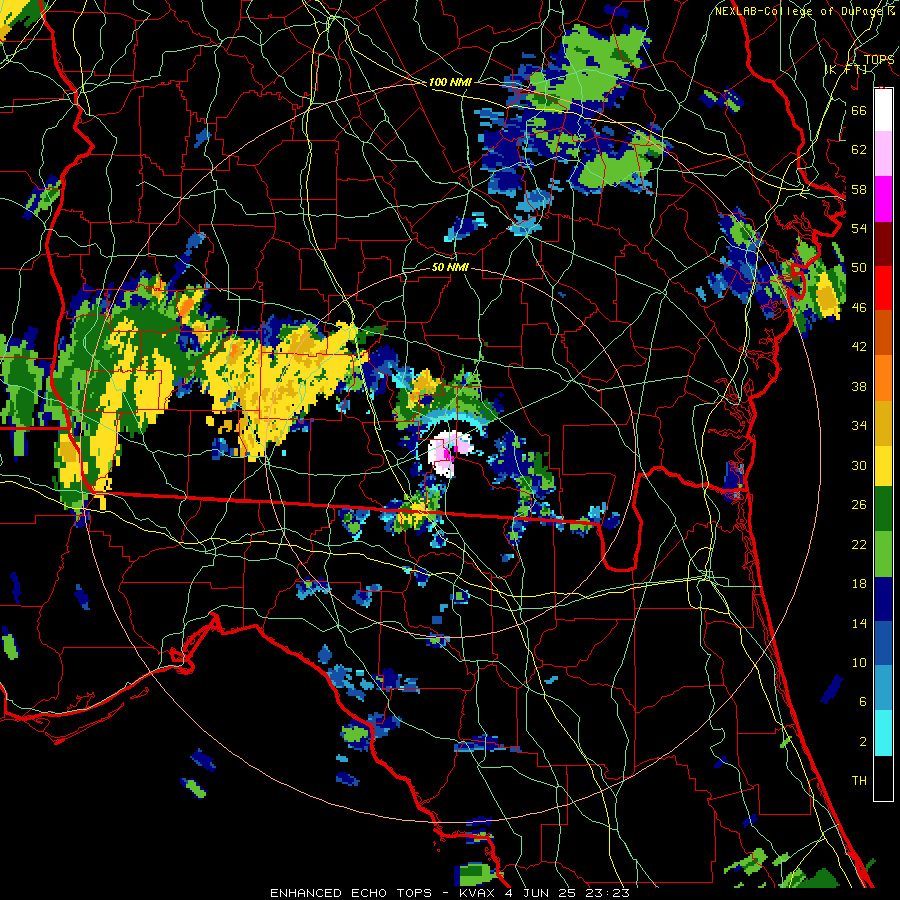Screen dimensions: 900x900
Task: Click the 26 legend value
Action: 859,505
